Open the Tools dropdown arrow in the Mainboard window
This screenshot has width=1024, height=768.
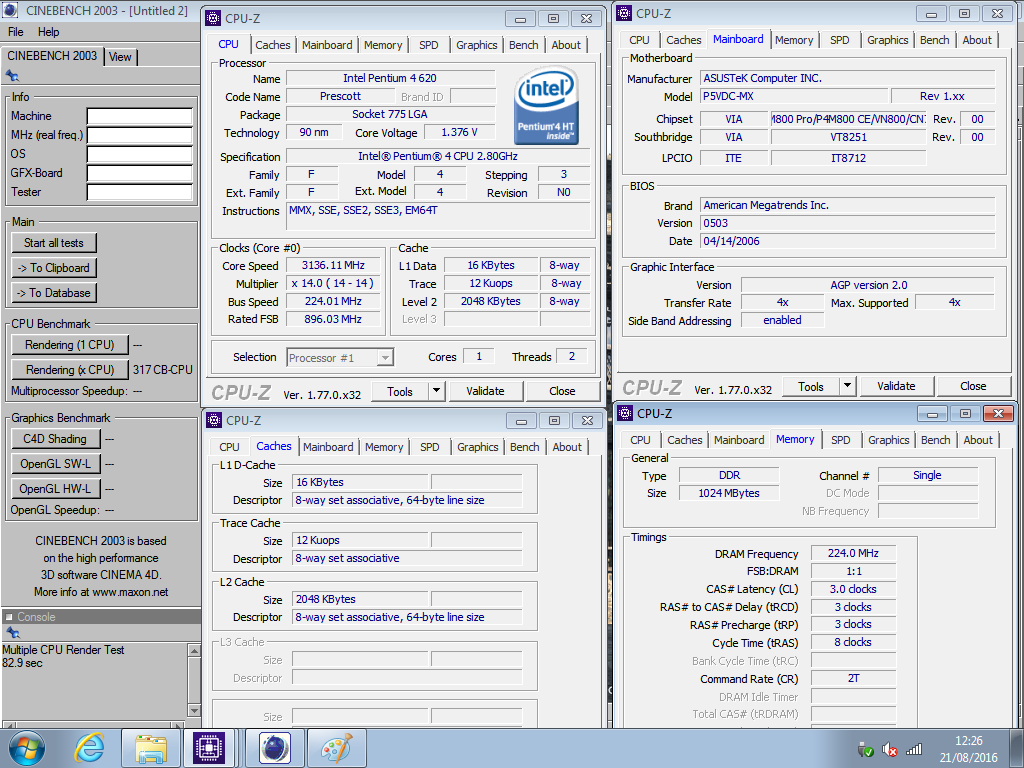(x=848, y=386)
